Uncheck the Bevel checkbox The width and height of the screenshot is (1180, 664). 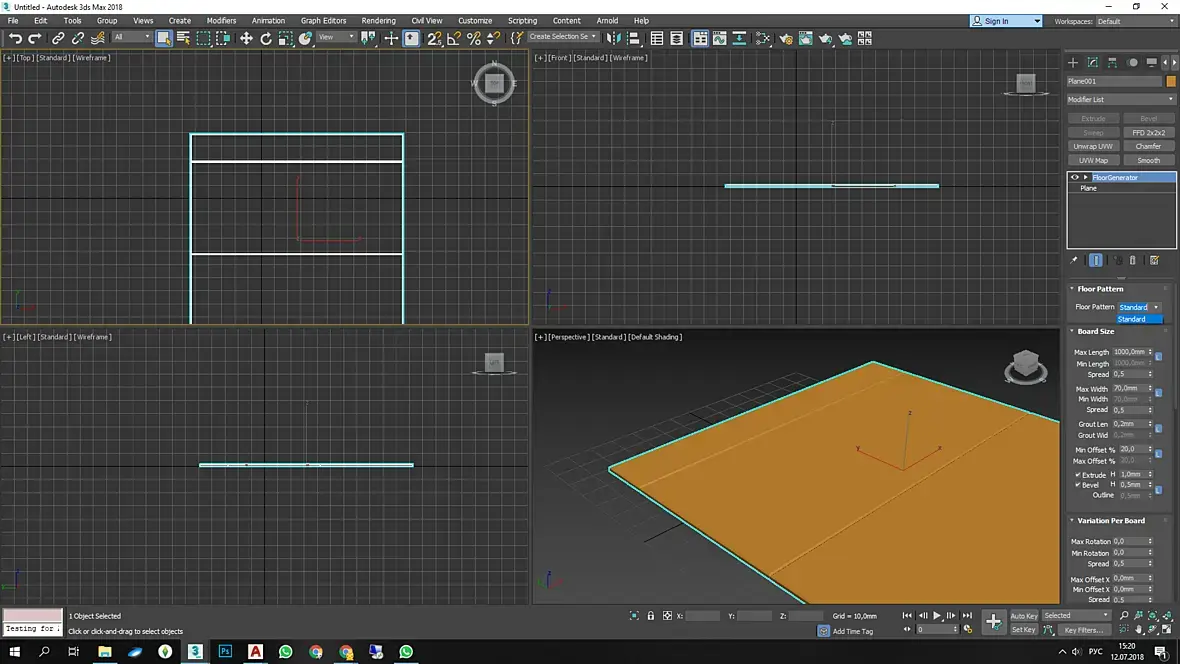(1077, 485)
